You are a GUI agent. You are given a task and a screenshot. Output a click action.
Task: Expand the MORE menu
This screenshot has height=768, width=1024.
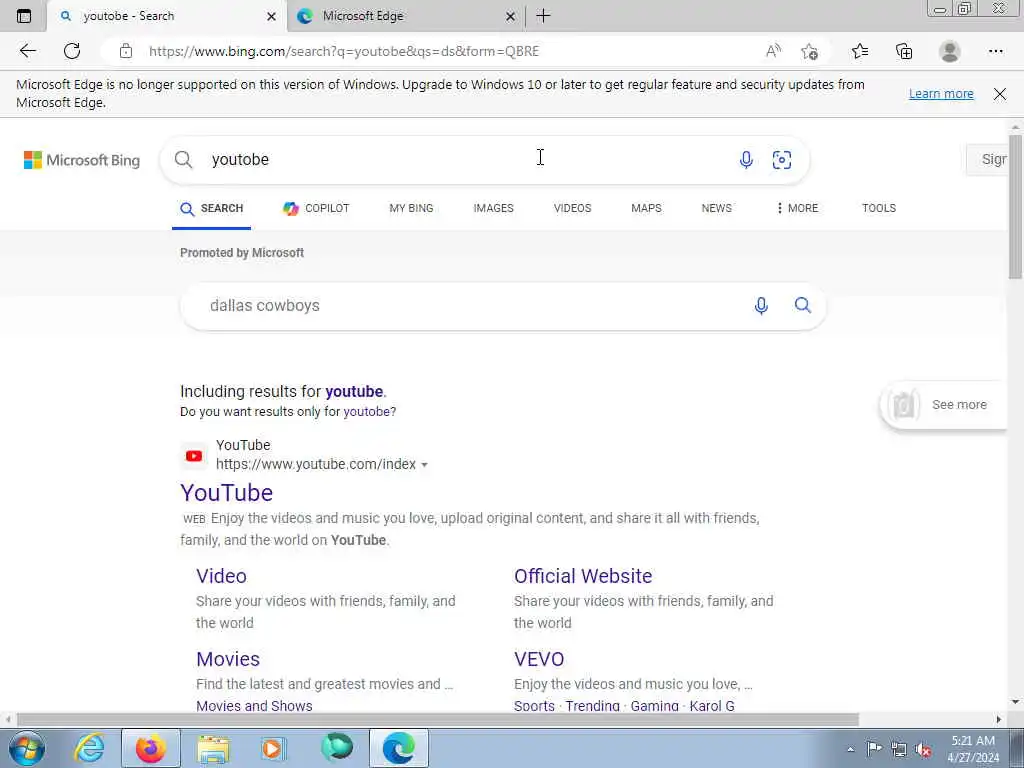[x=797, y=208]
